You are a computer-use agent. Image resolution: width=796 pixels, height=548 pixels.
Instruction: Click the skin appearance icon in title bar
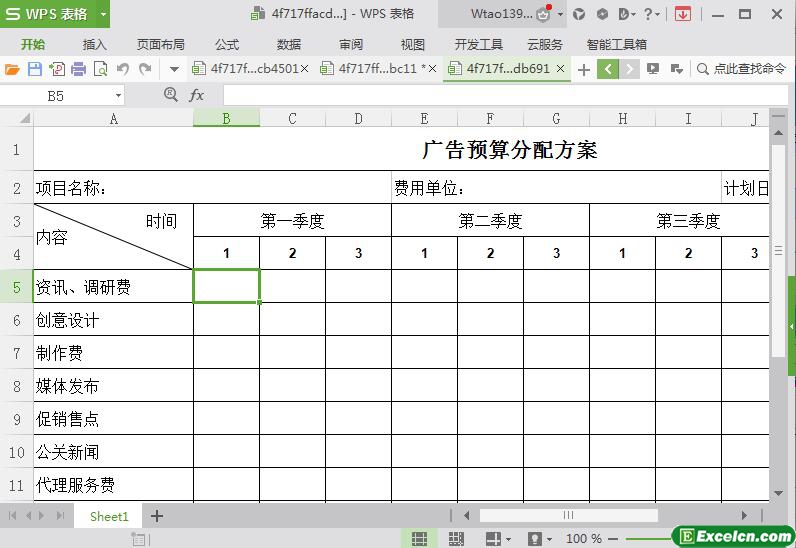point(579,14)
